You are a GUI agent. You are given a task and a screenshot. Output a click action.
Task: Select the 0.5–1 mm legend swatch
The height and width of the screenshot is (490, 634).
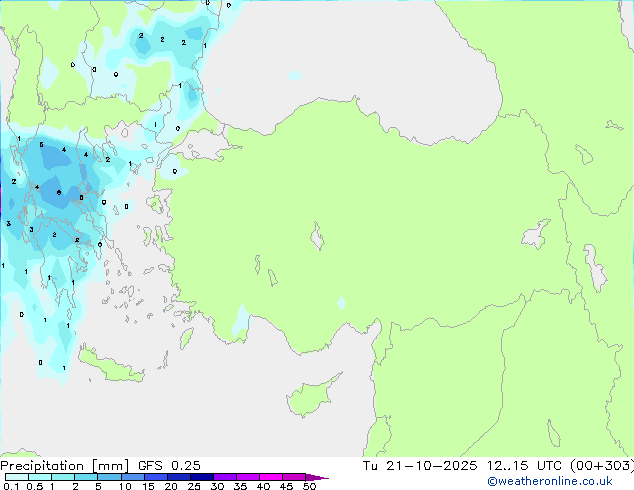(40, 477)
